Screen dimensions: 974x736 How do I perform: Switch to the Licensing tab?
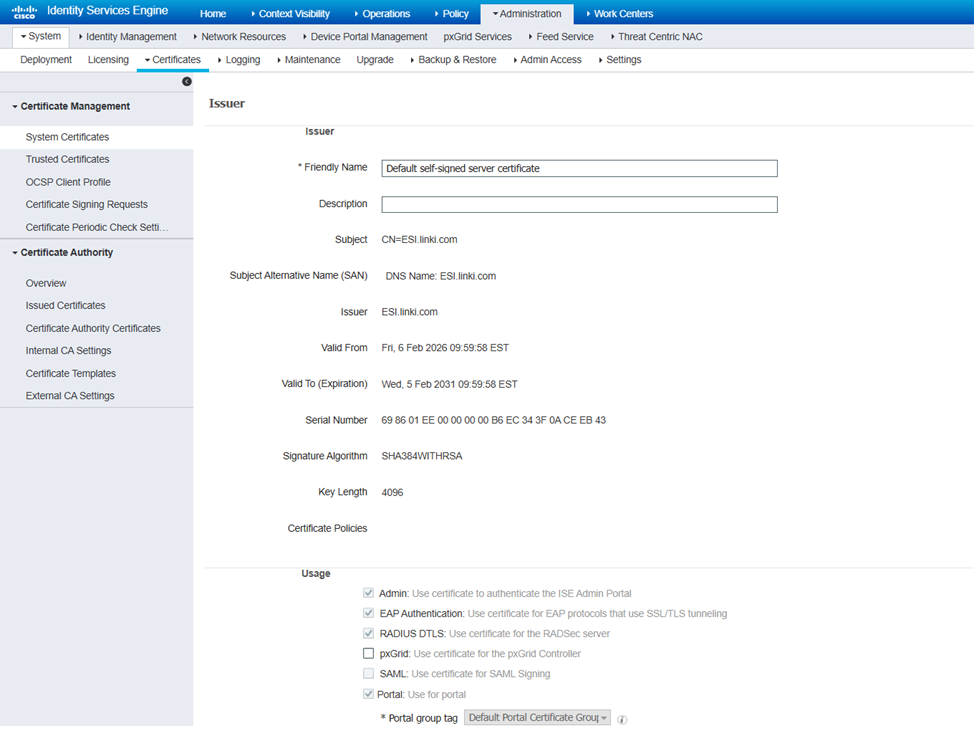pyautogui.click(x=108, y=60)
